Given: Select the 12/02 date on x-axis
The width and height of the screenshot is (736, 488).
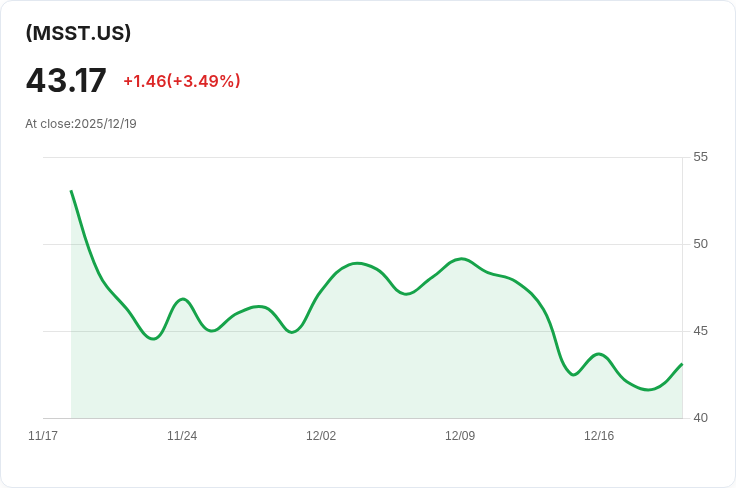Looking at the screenshot, I should coord(321,436).
